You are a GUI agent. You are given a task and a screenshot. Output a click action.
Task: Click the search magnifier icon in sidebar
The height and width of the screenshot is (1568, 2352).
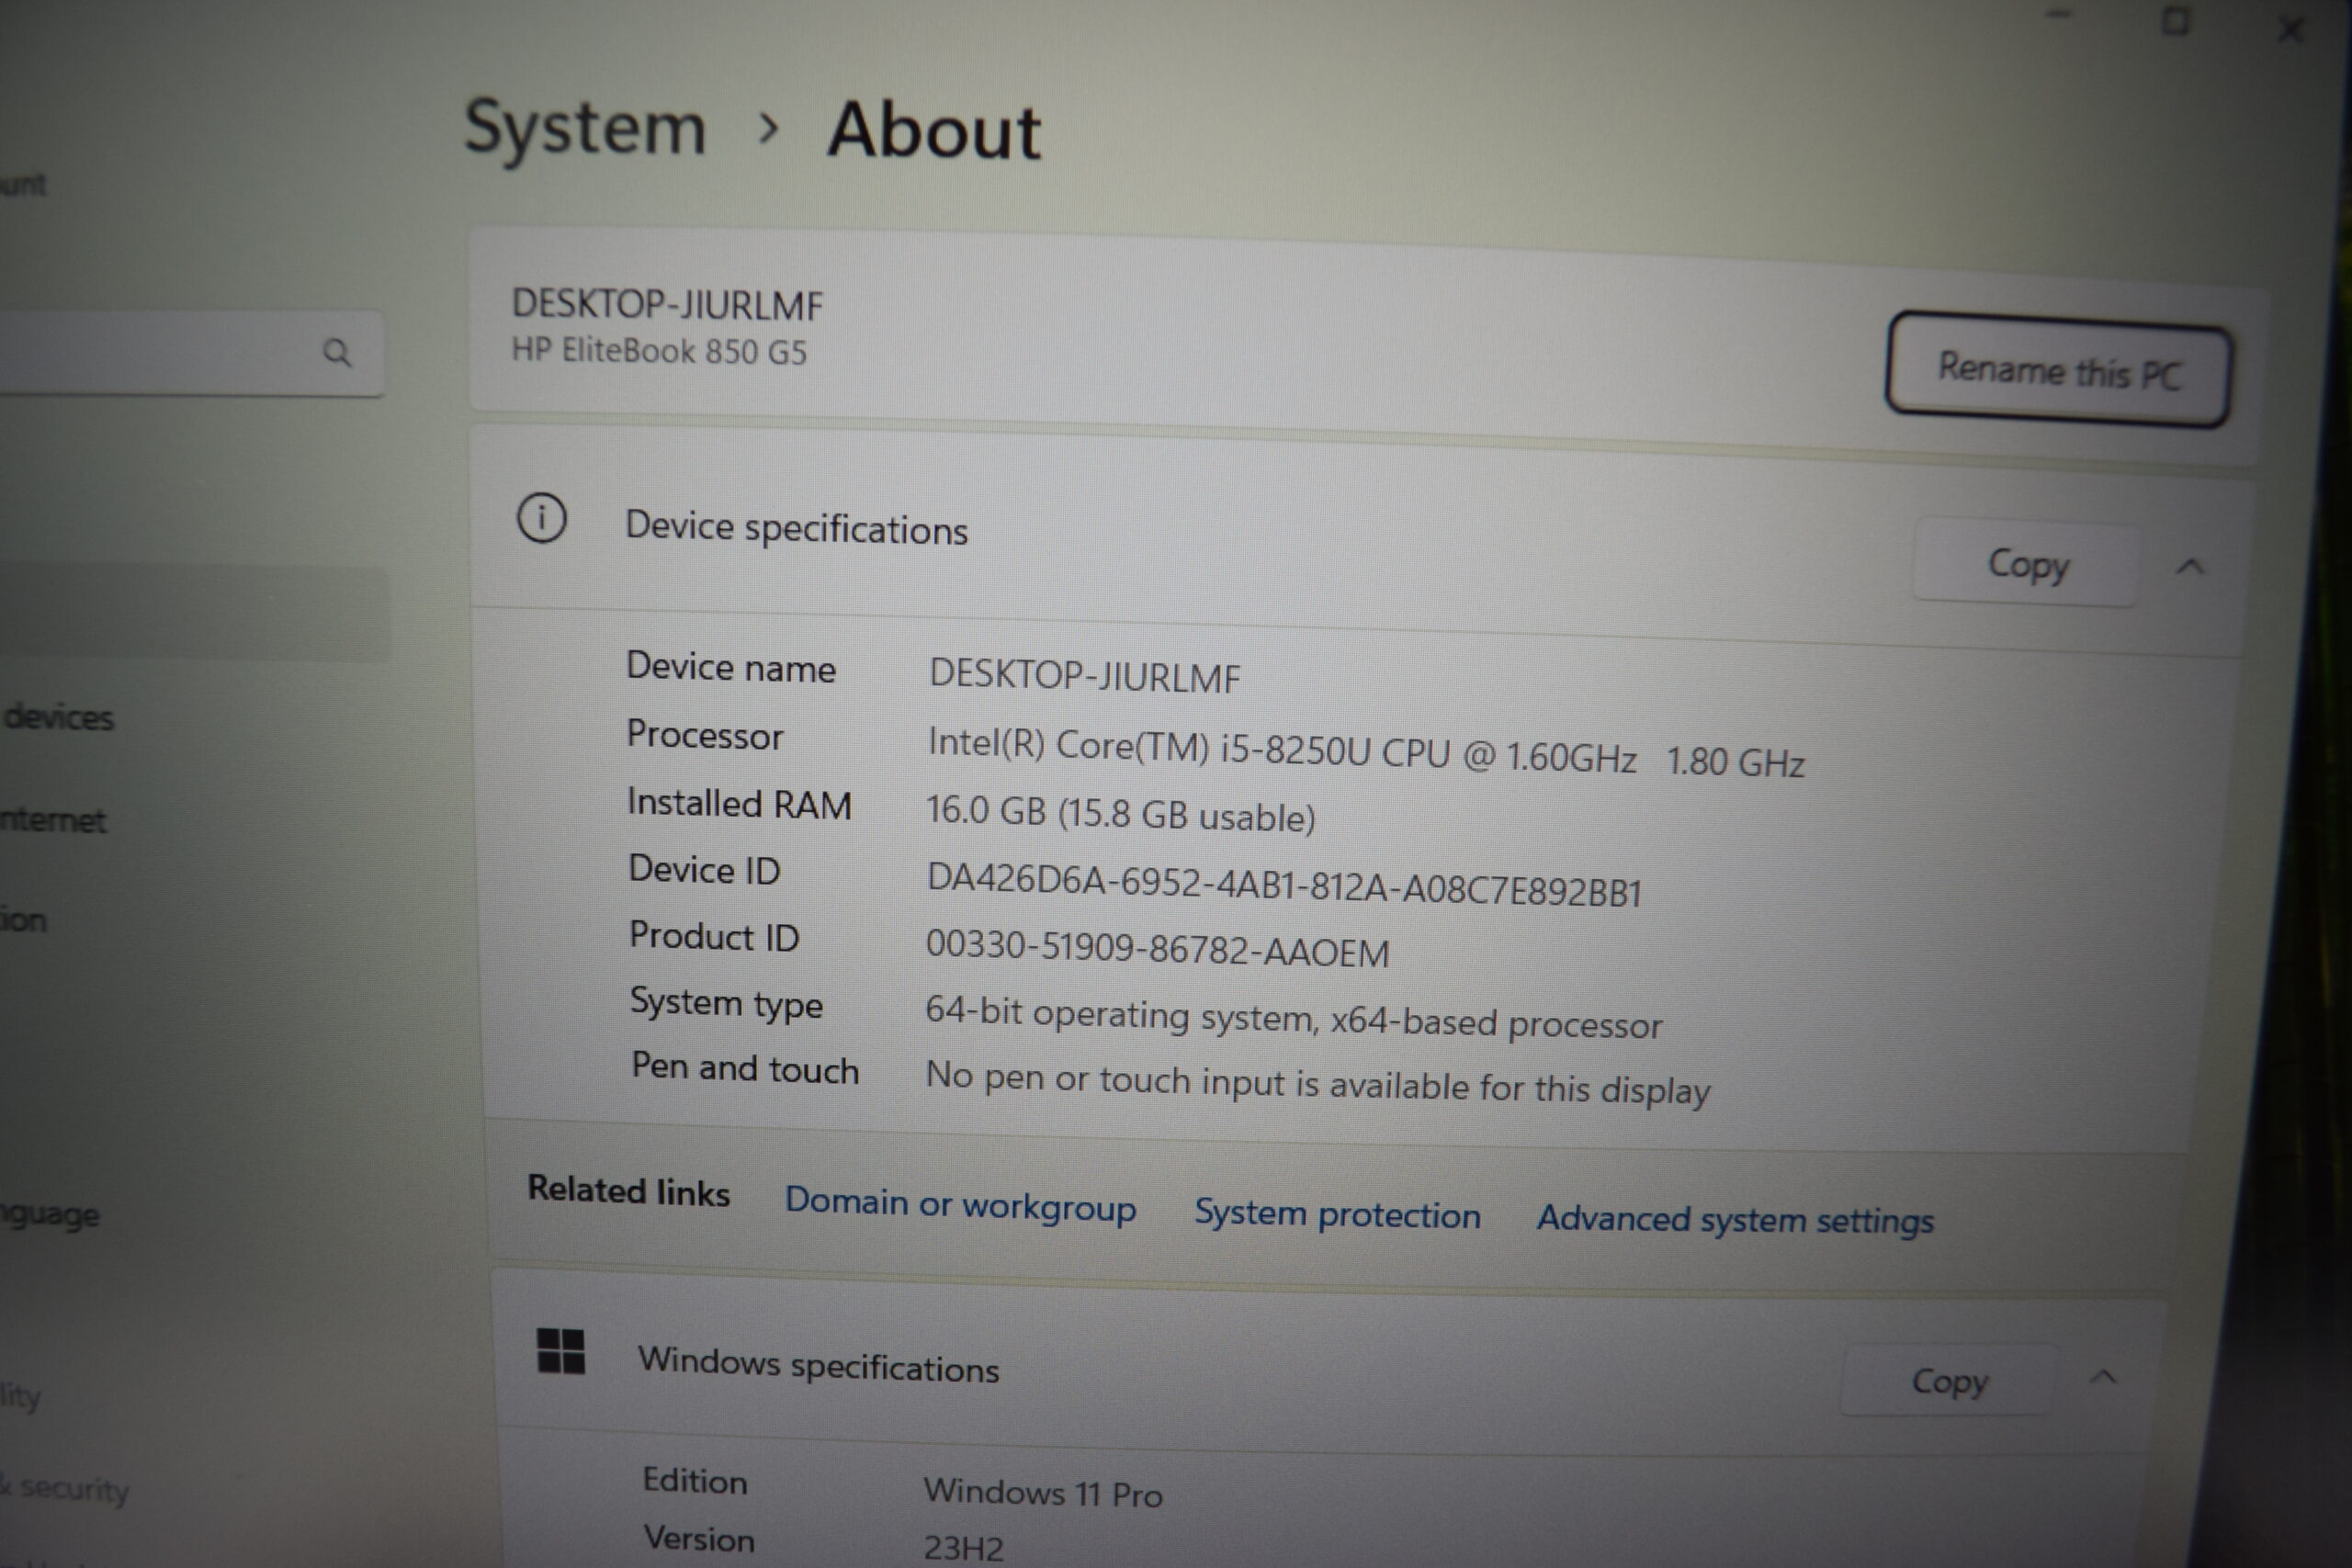click(337, 352)
